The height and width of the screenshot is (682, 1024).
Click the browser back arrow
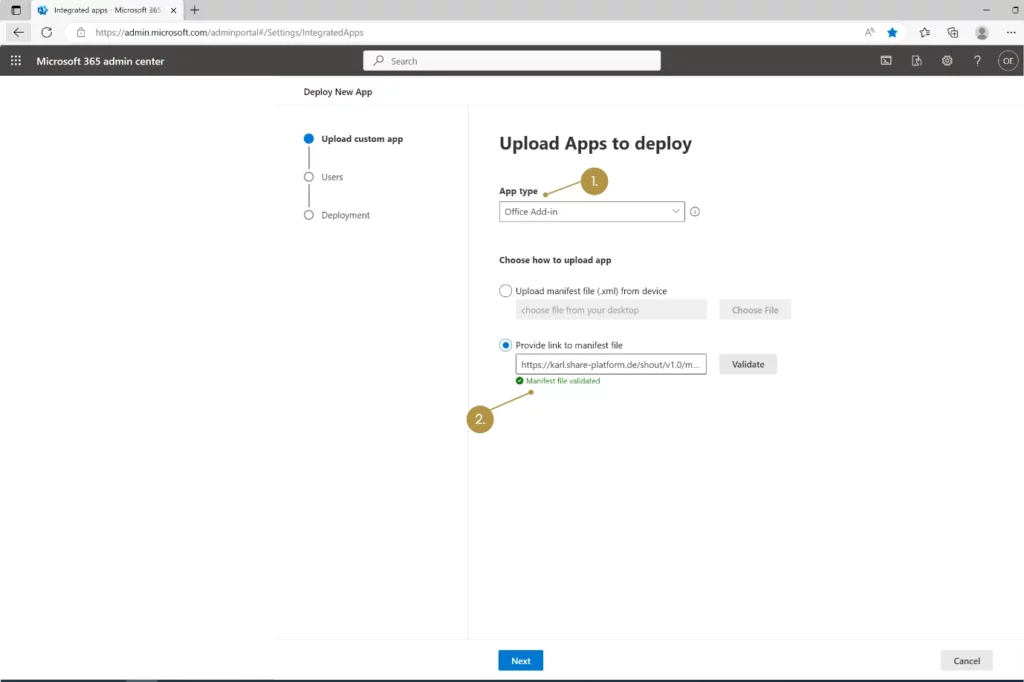18,32
